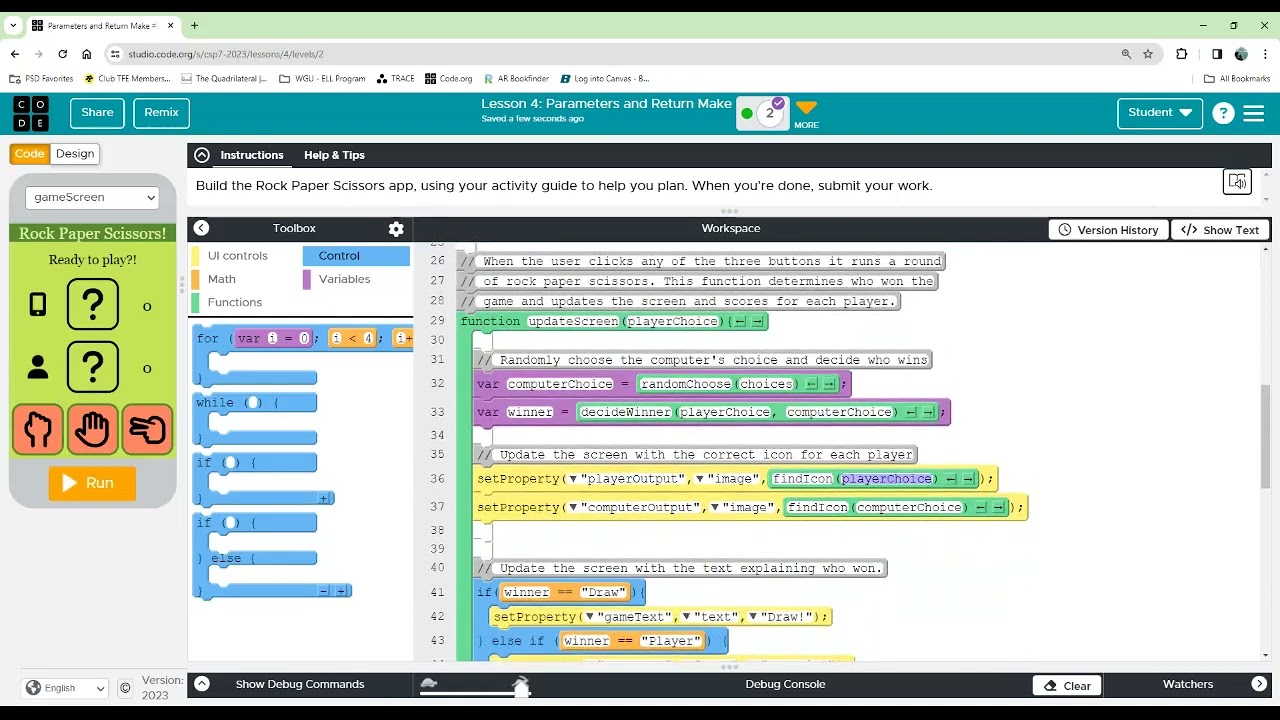Select the scissors hand button in app
The width and height of the screenshot is (1280, 720).
click(147, 430)
